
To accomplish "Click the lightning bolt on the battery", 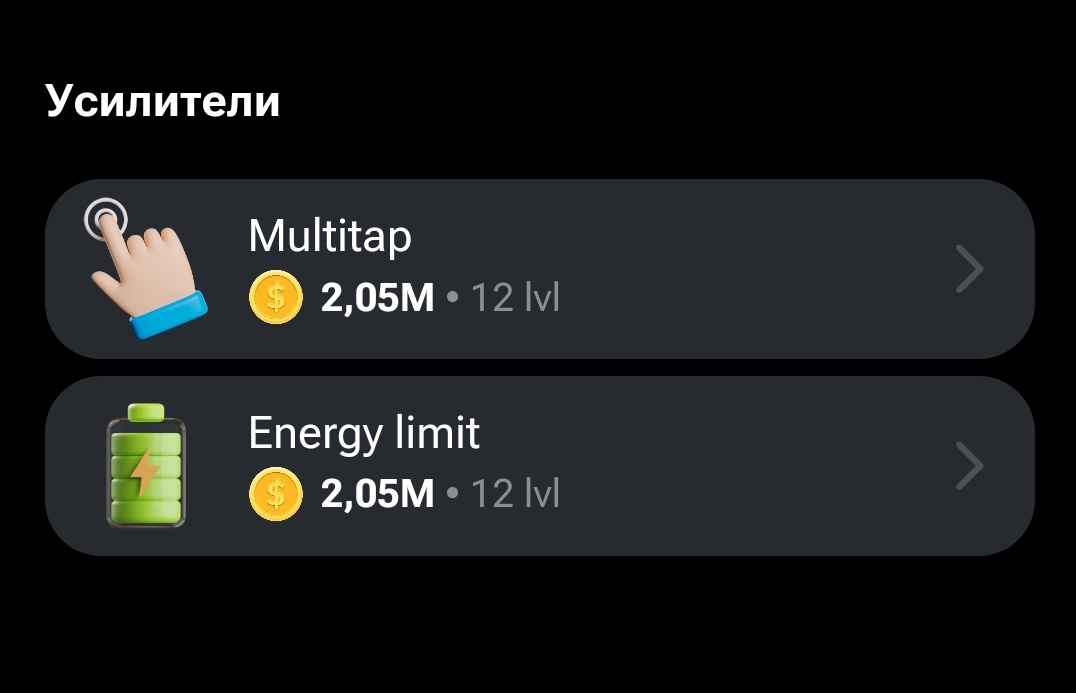I will [x=145, y=472].
